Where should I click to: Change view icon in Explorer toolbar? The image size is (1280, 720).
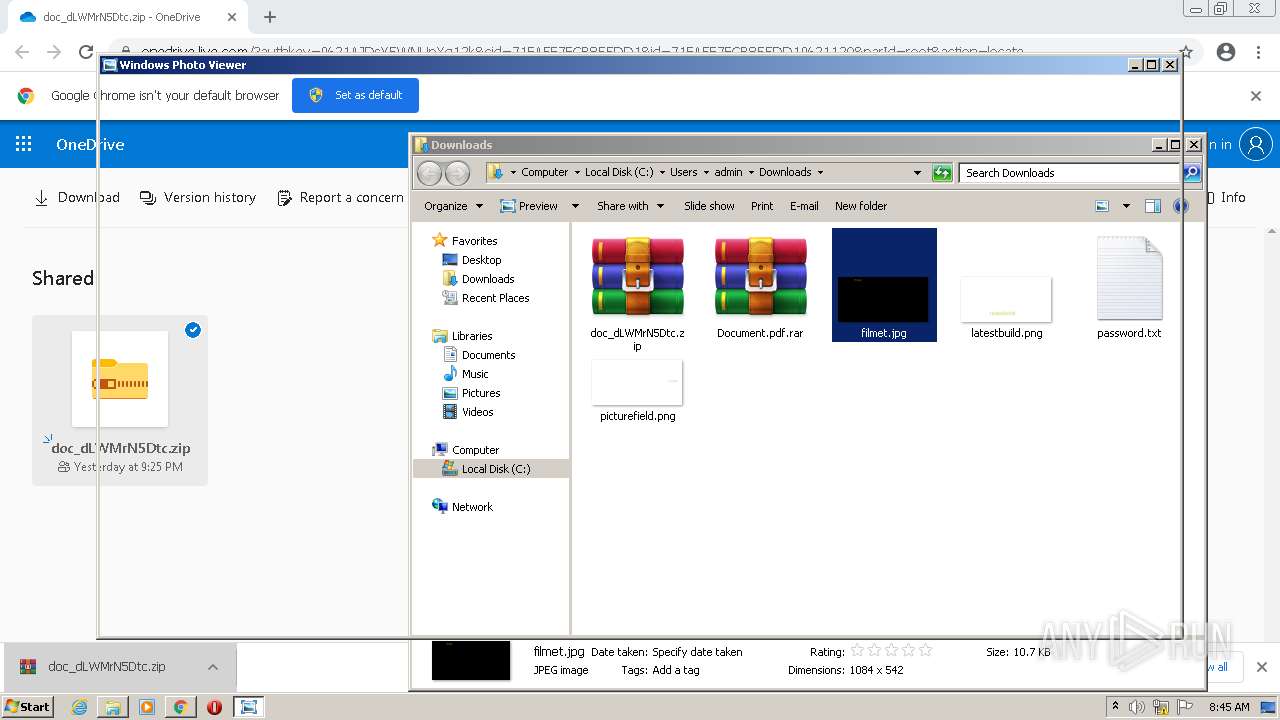pos(1102,206)
